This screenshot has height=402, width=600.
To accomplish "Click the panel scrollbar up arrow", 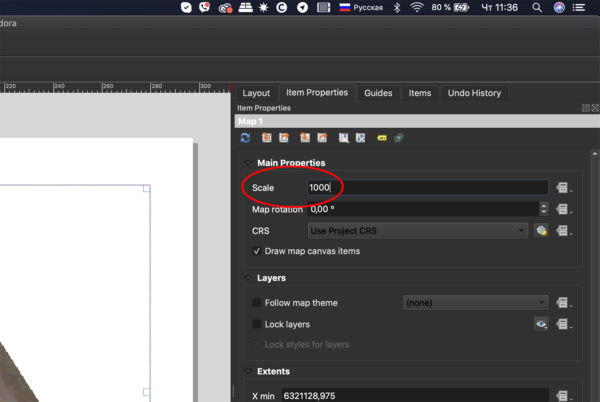I will [x=595, y=154].
